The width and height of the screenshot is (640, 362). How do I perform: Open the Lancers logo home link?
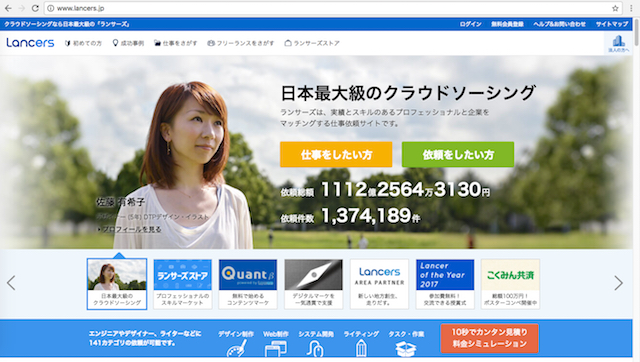coord(30,42)
